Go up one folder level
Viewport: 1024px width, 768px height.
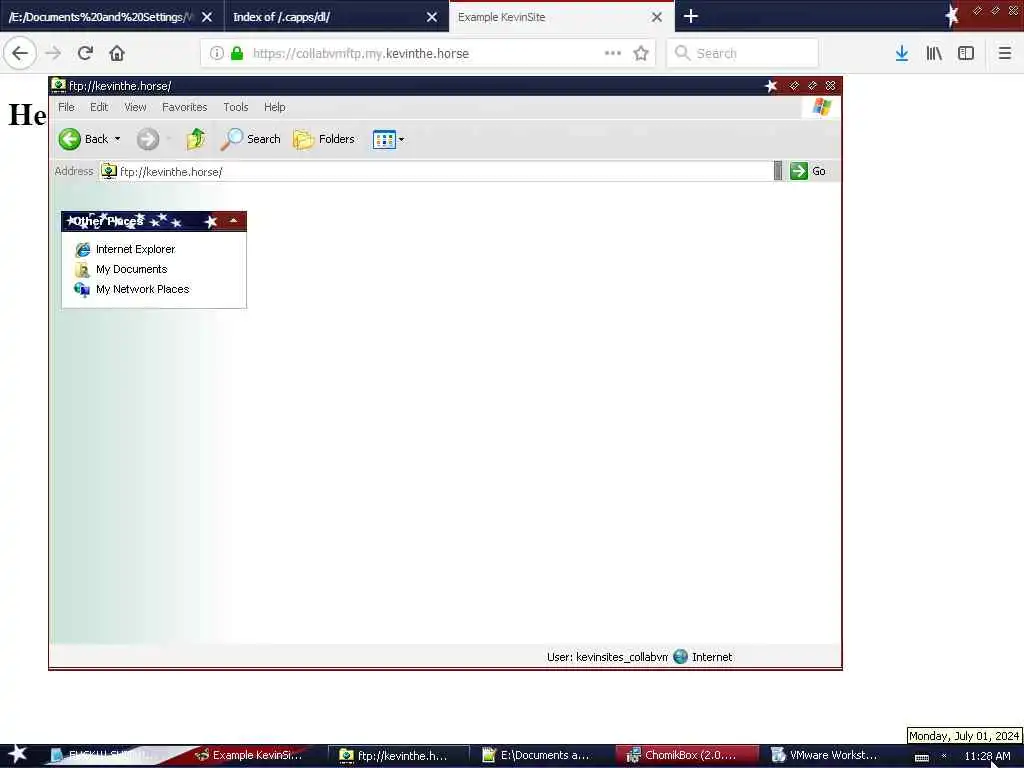(x=195, y=139)
